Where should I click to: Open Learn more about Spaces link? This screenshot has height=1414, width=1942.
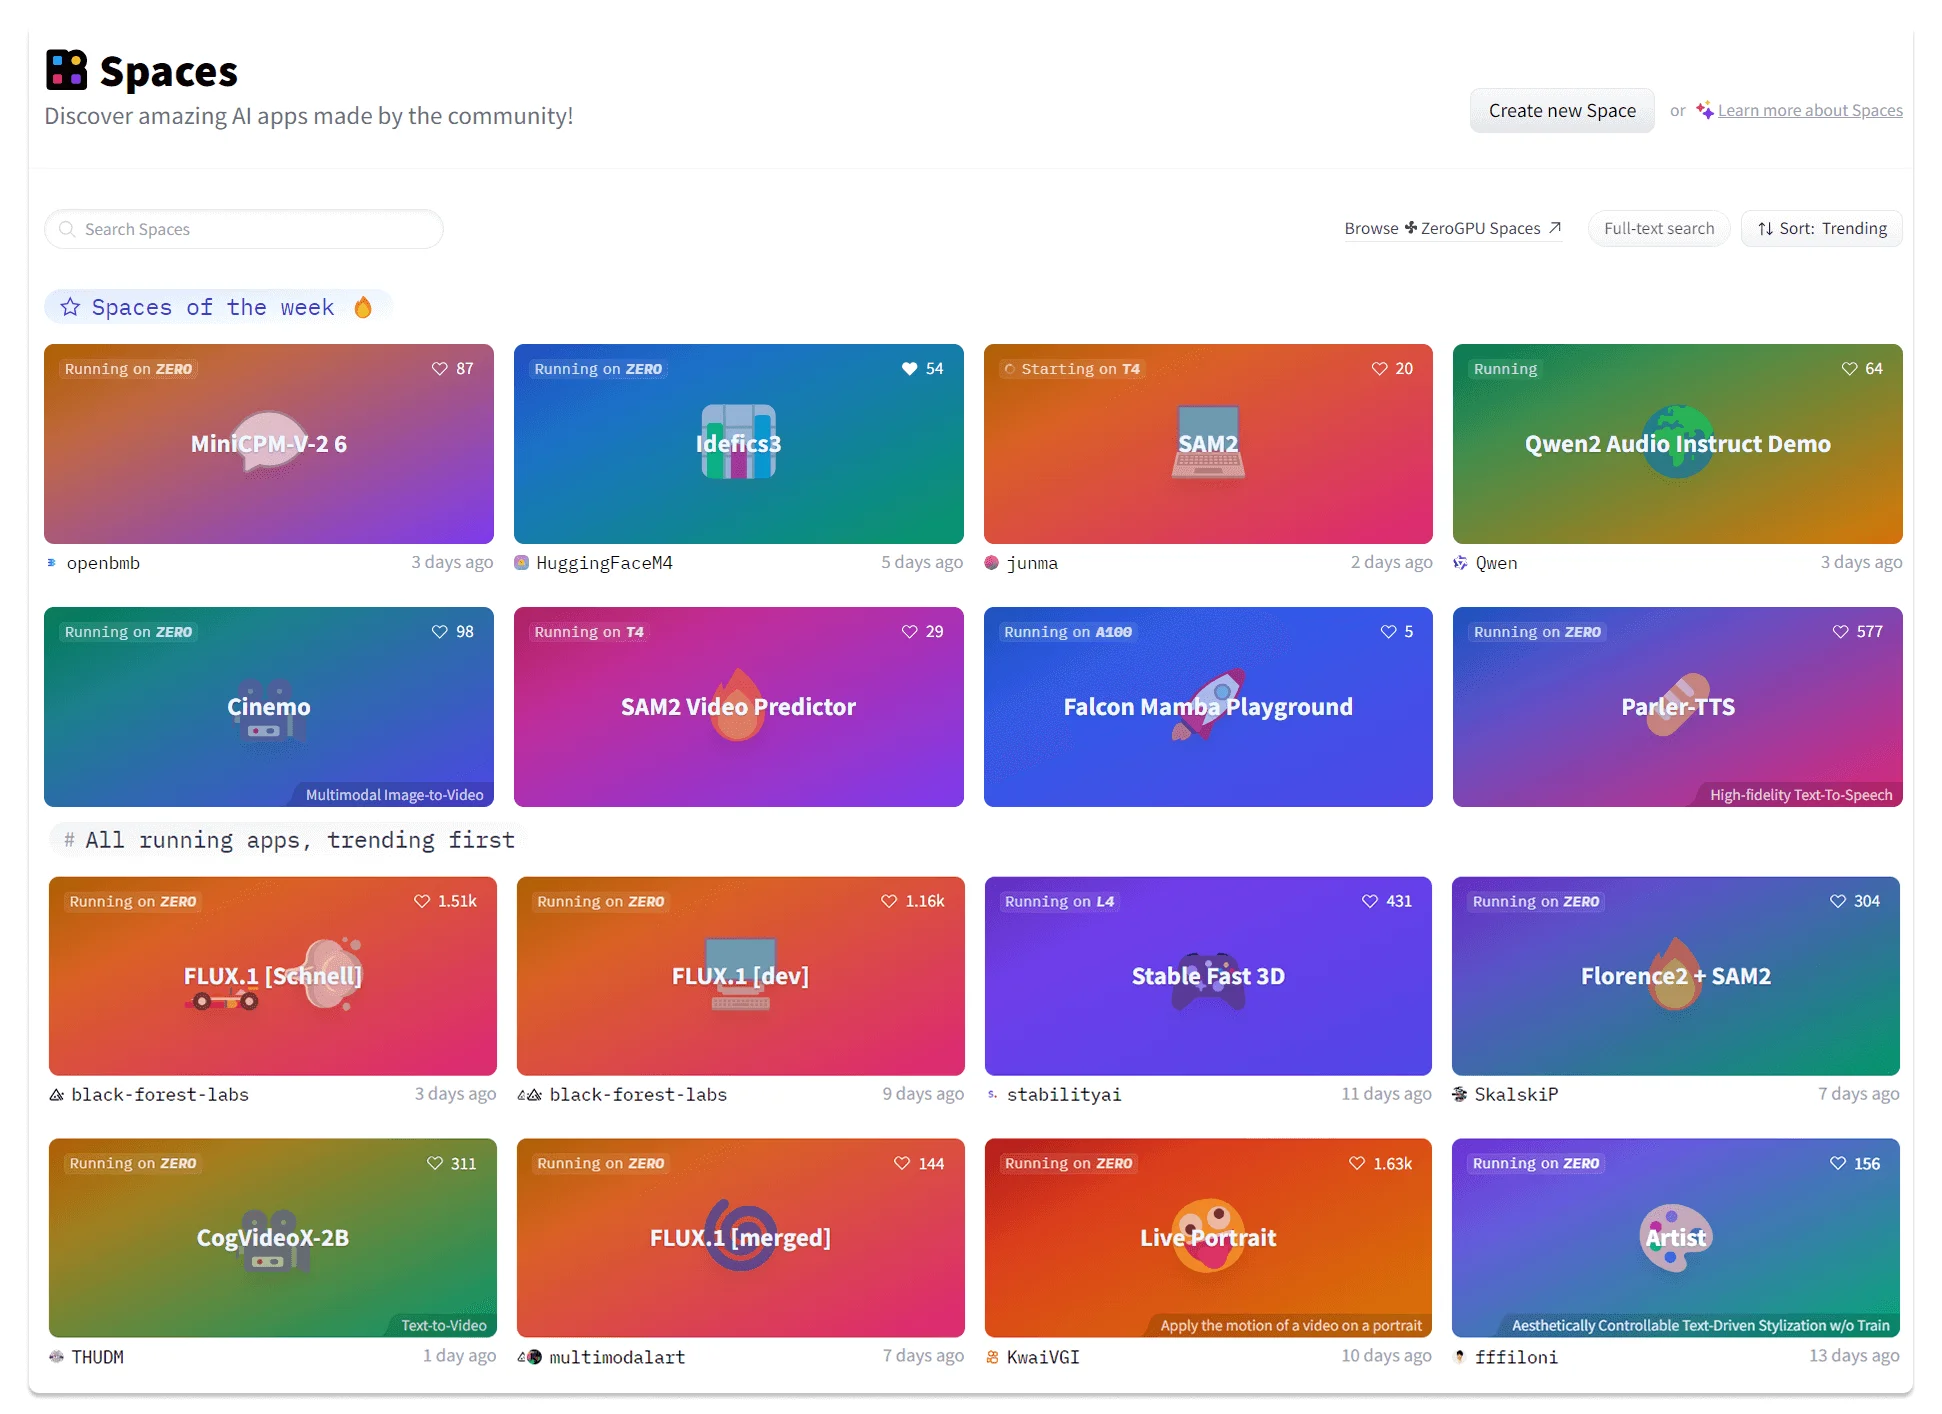pyautogui.click(x=1809, y=111)
